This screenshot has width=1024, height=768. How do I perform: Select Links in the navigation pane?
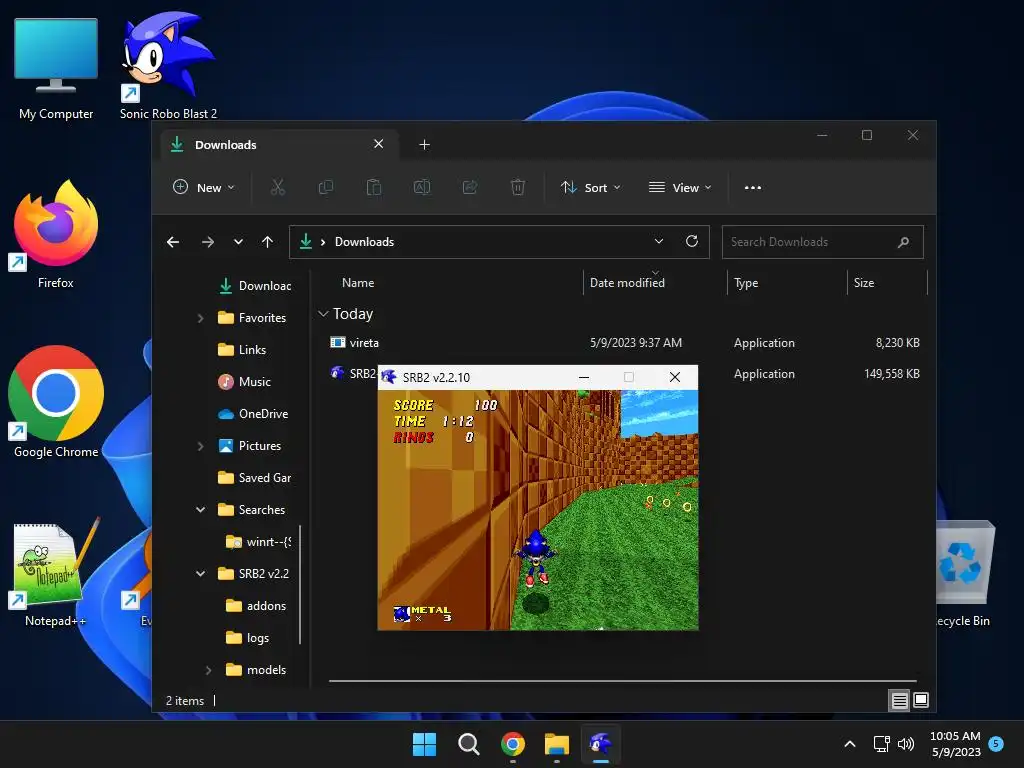point(252,350)
